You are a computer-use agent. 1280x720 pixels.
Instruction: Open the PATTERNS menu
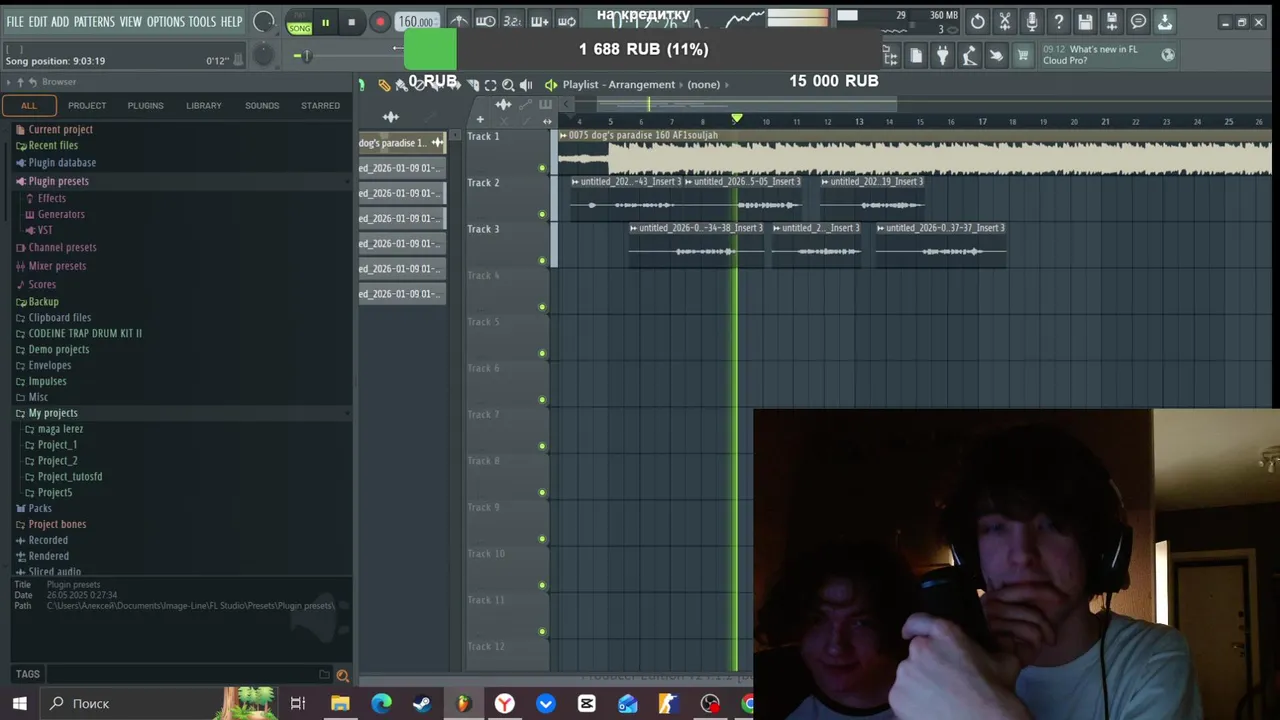click(x=94, y=21)
